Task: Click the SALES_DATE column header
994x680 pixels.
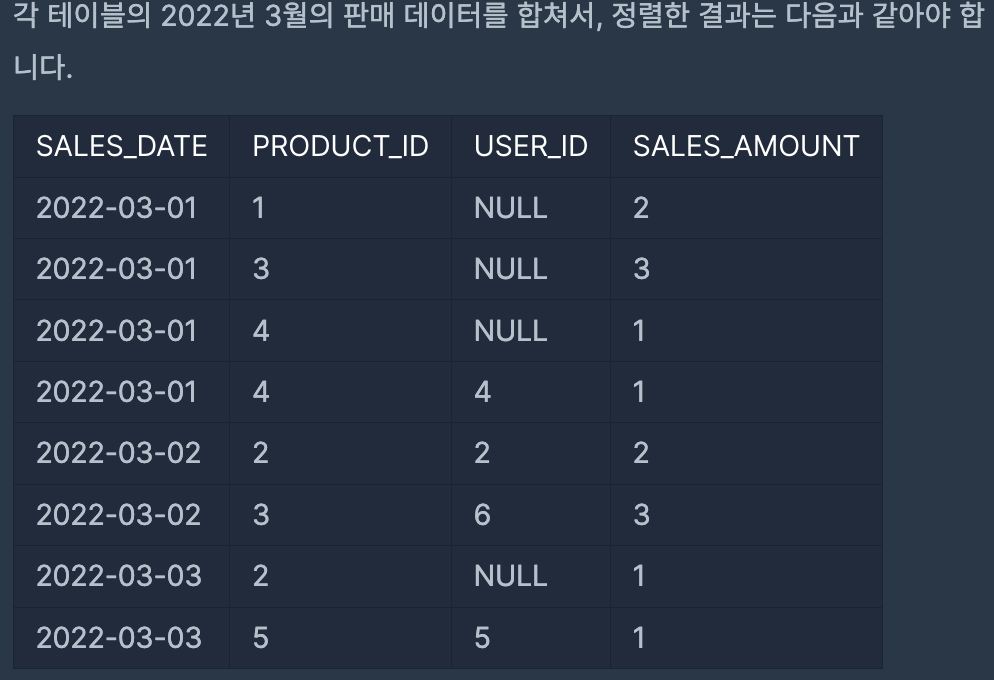Action: (121, 146)
